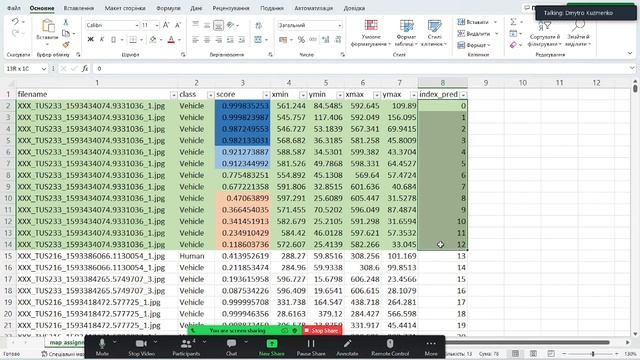Open the xmin column filter dropdown
The image size is (640, 360).
[303, 95]
